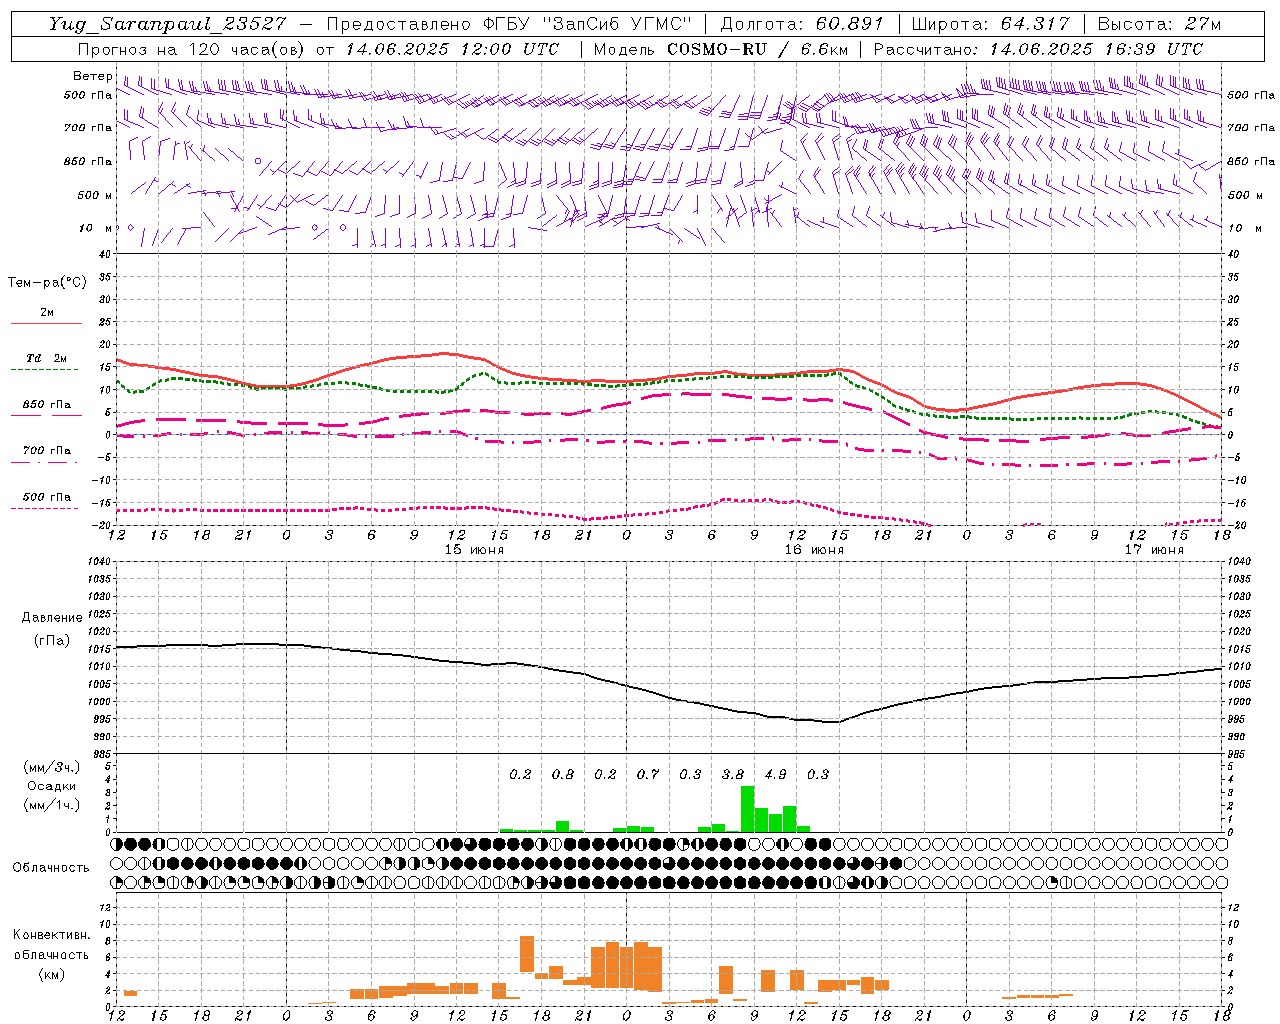Click the 3.8 precipitation amount value
This screenshot has height=1024, width=1280.
pos(733,774)
